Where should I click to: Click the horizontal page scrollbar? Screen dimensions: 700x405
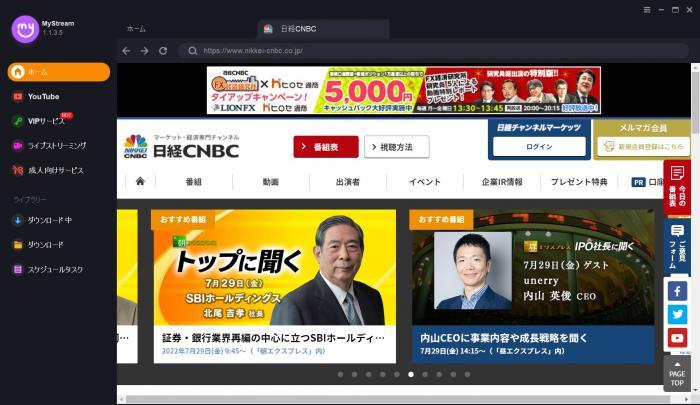398,399
